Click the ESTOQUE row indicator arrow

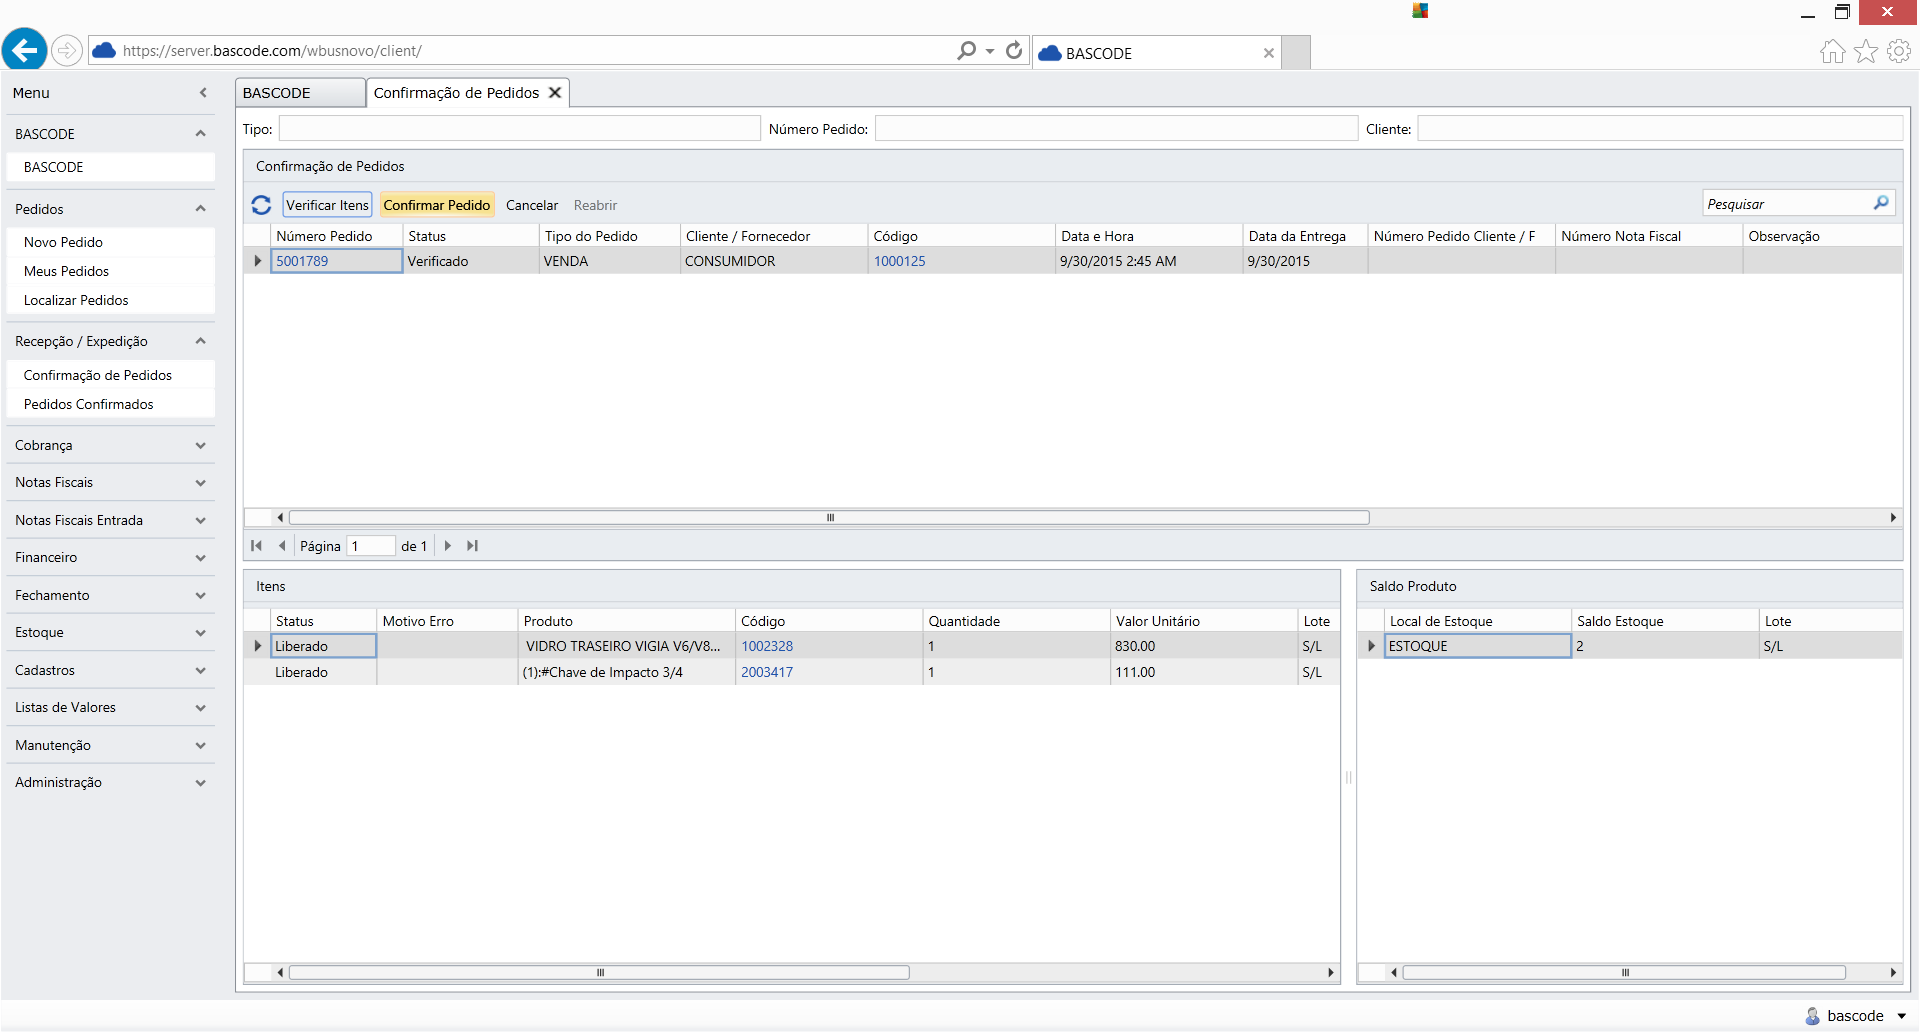pos(1371,646)
